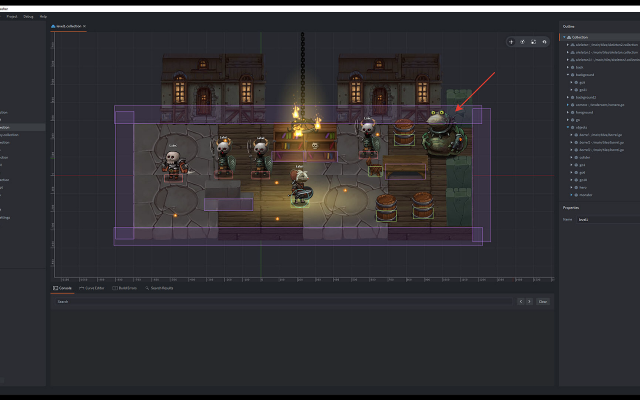Image resolution: width=640 pixels, height=400 pixels.
Task: Select the 'go' row in the Outline
Action: (x=600, y=120)
